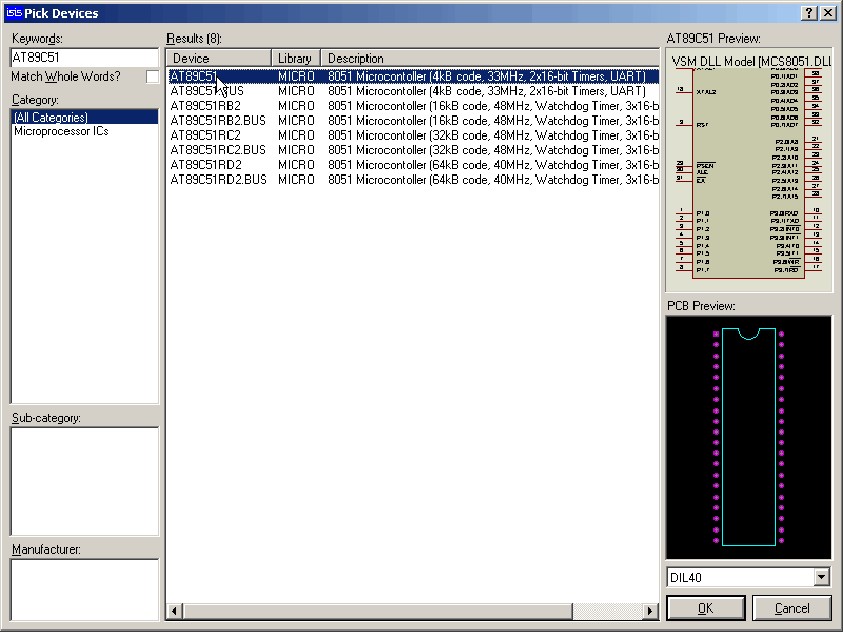Sort results by the Library column header
Viewport: 843px width, 632px height.
296,58
